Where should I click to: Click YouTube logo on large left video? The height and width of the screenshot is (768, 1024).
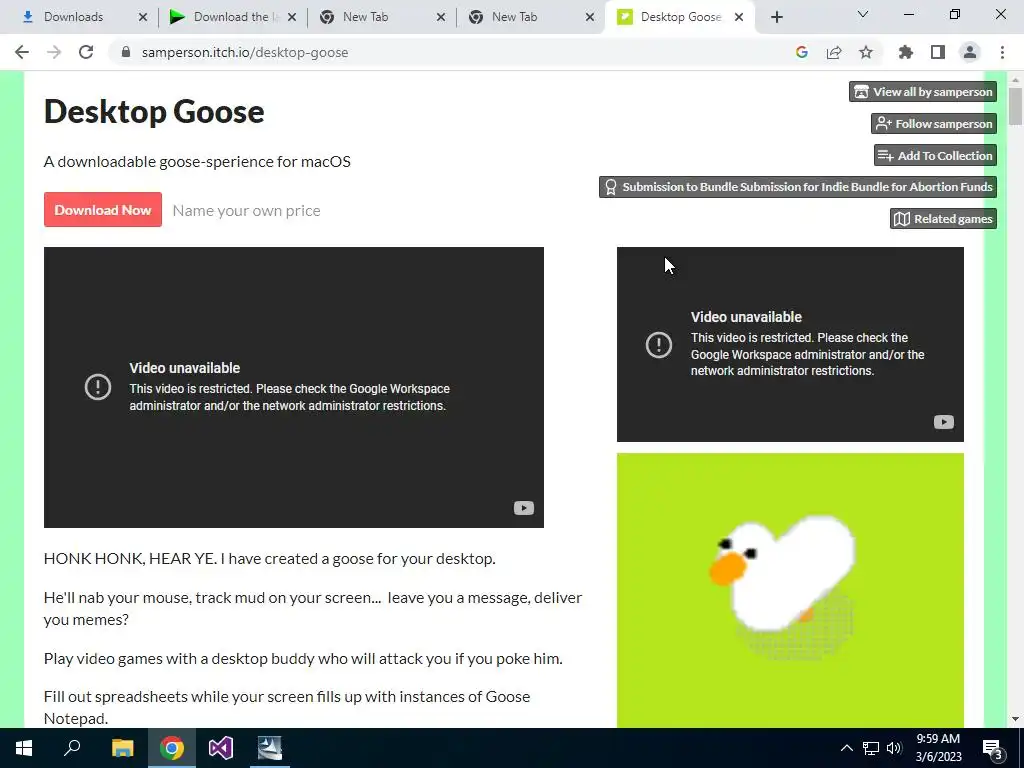pos(524,508)
